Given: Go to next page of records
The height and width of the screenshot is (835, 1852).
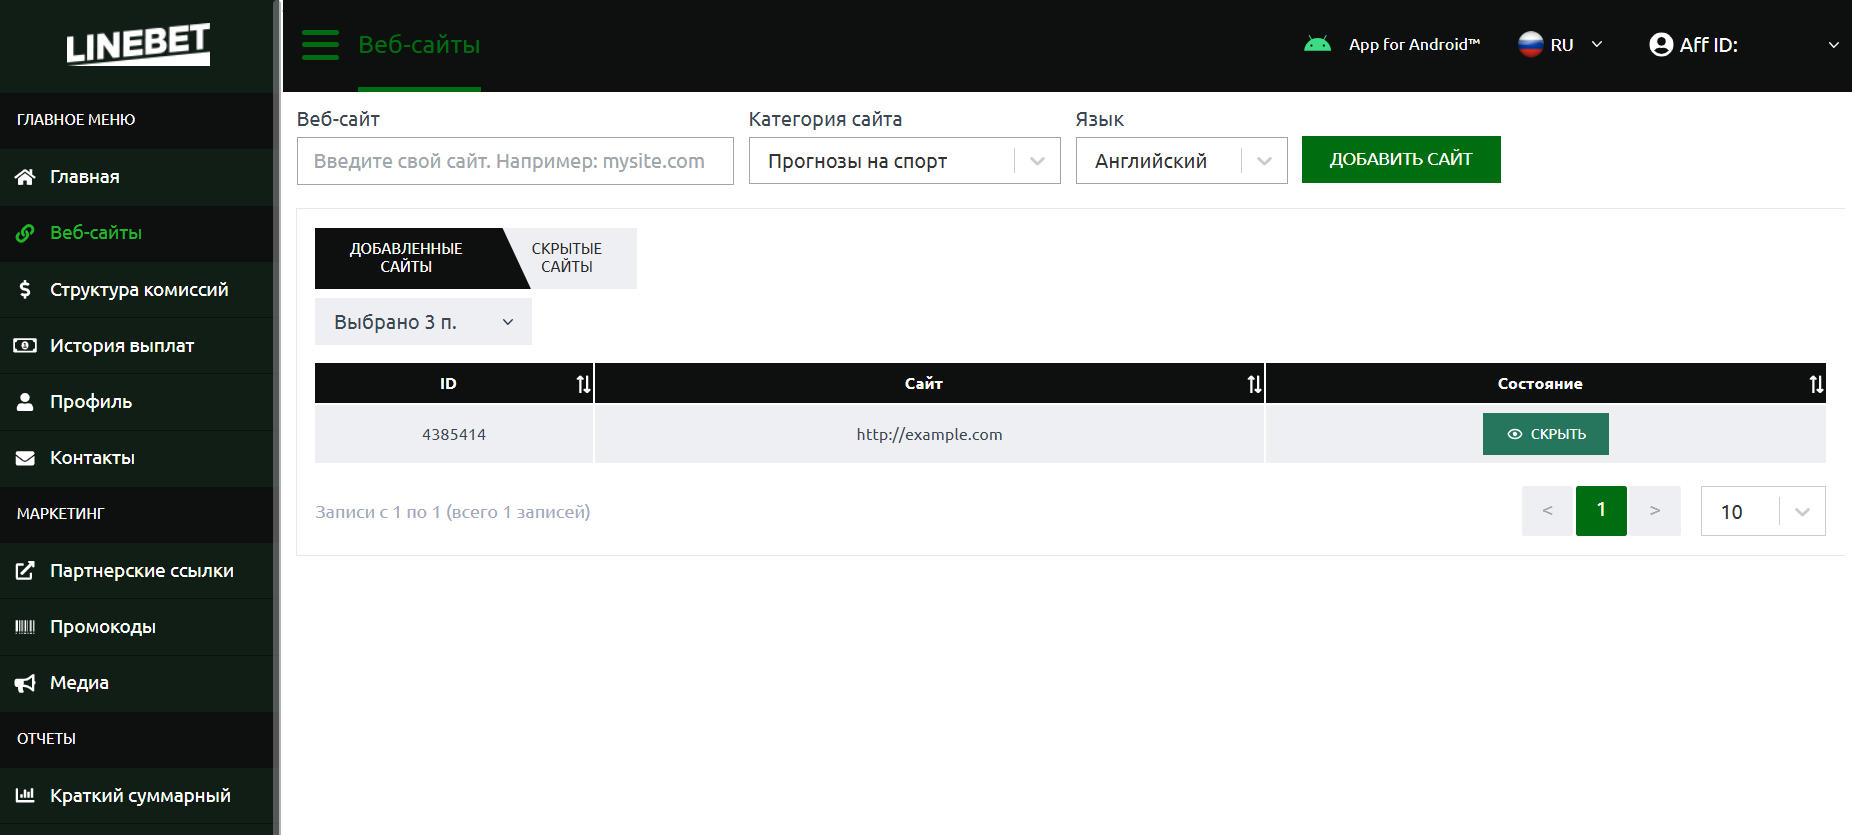Looking at the screenshot, I should pos(1655,511).
